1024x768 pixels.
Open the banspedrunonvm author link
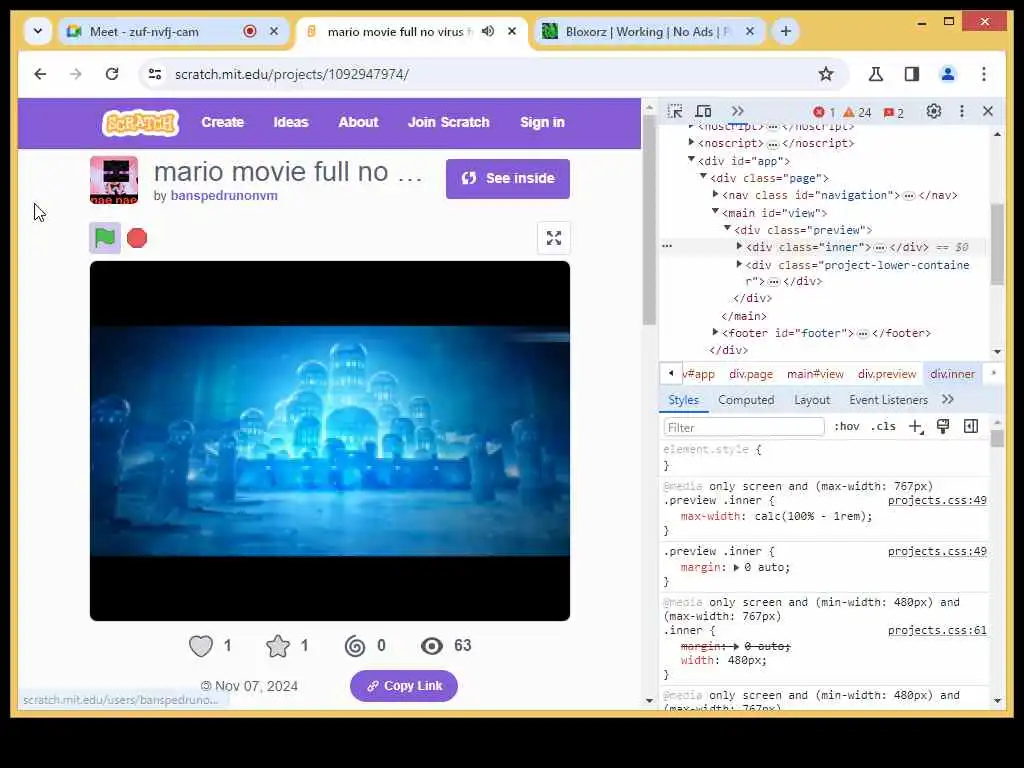[x=224, y=196]
